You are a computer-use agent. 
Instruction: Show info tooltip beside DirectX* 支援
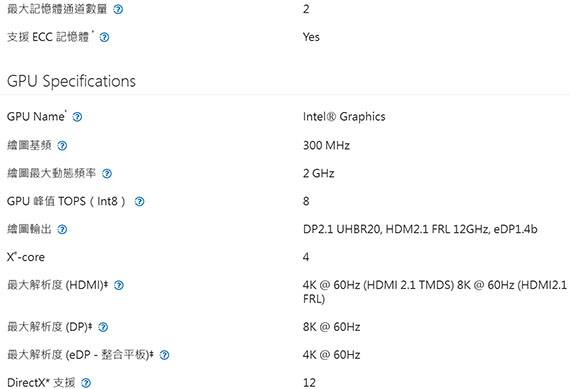pos(86,383)
